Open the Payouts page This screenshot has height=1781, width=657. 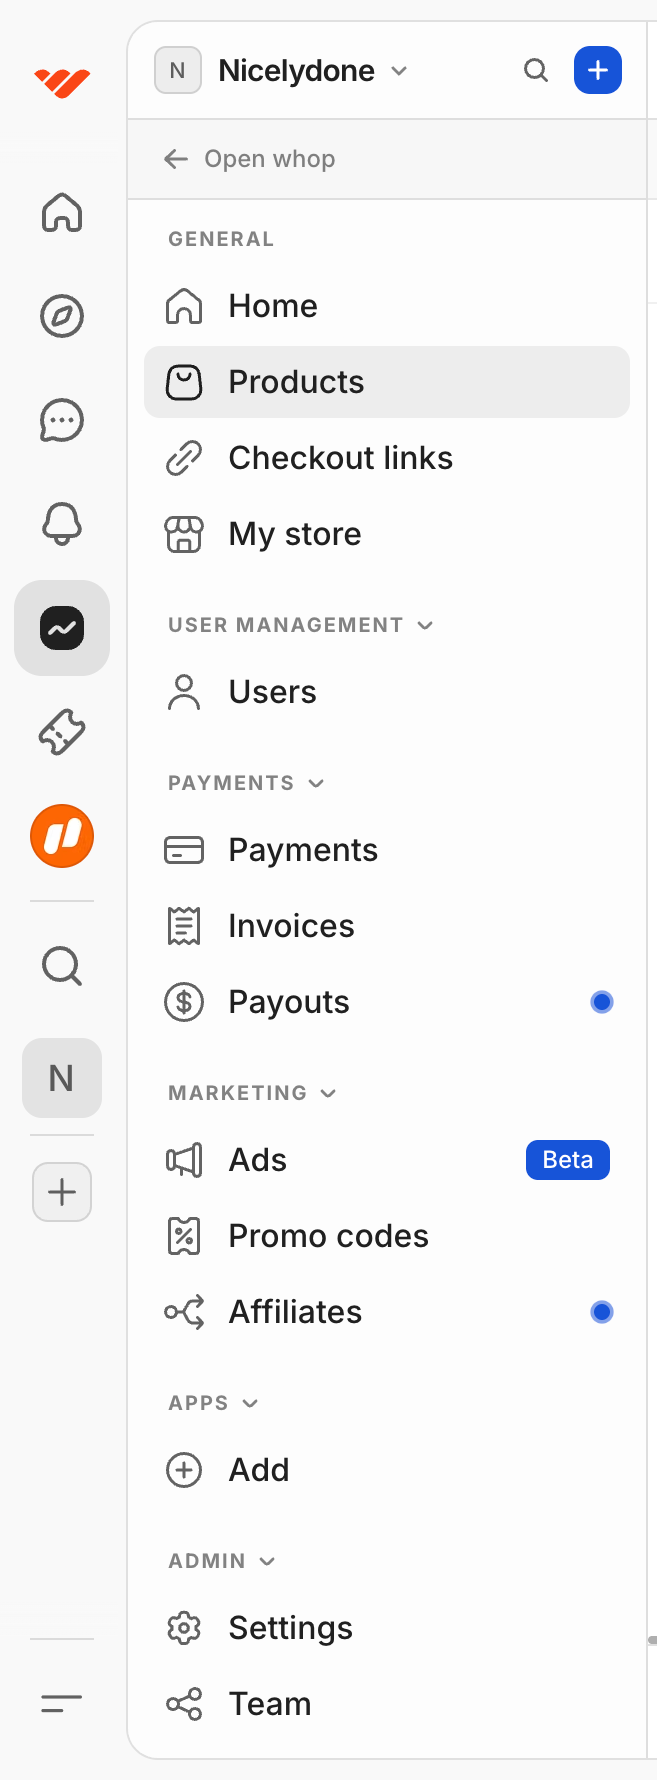(289, 1002)
